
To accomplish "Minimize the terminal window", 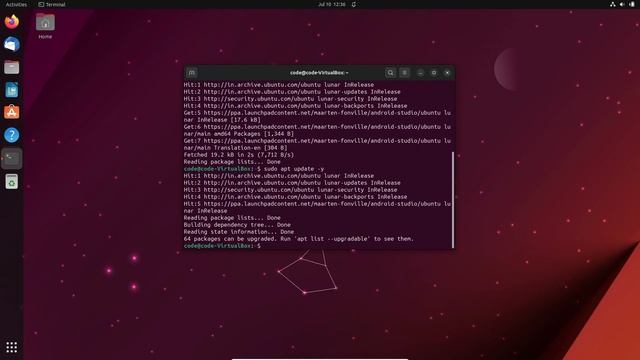I will (x=420, y=73).
